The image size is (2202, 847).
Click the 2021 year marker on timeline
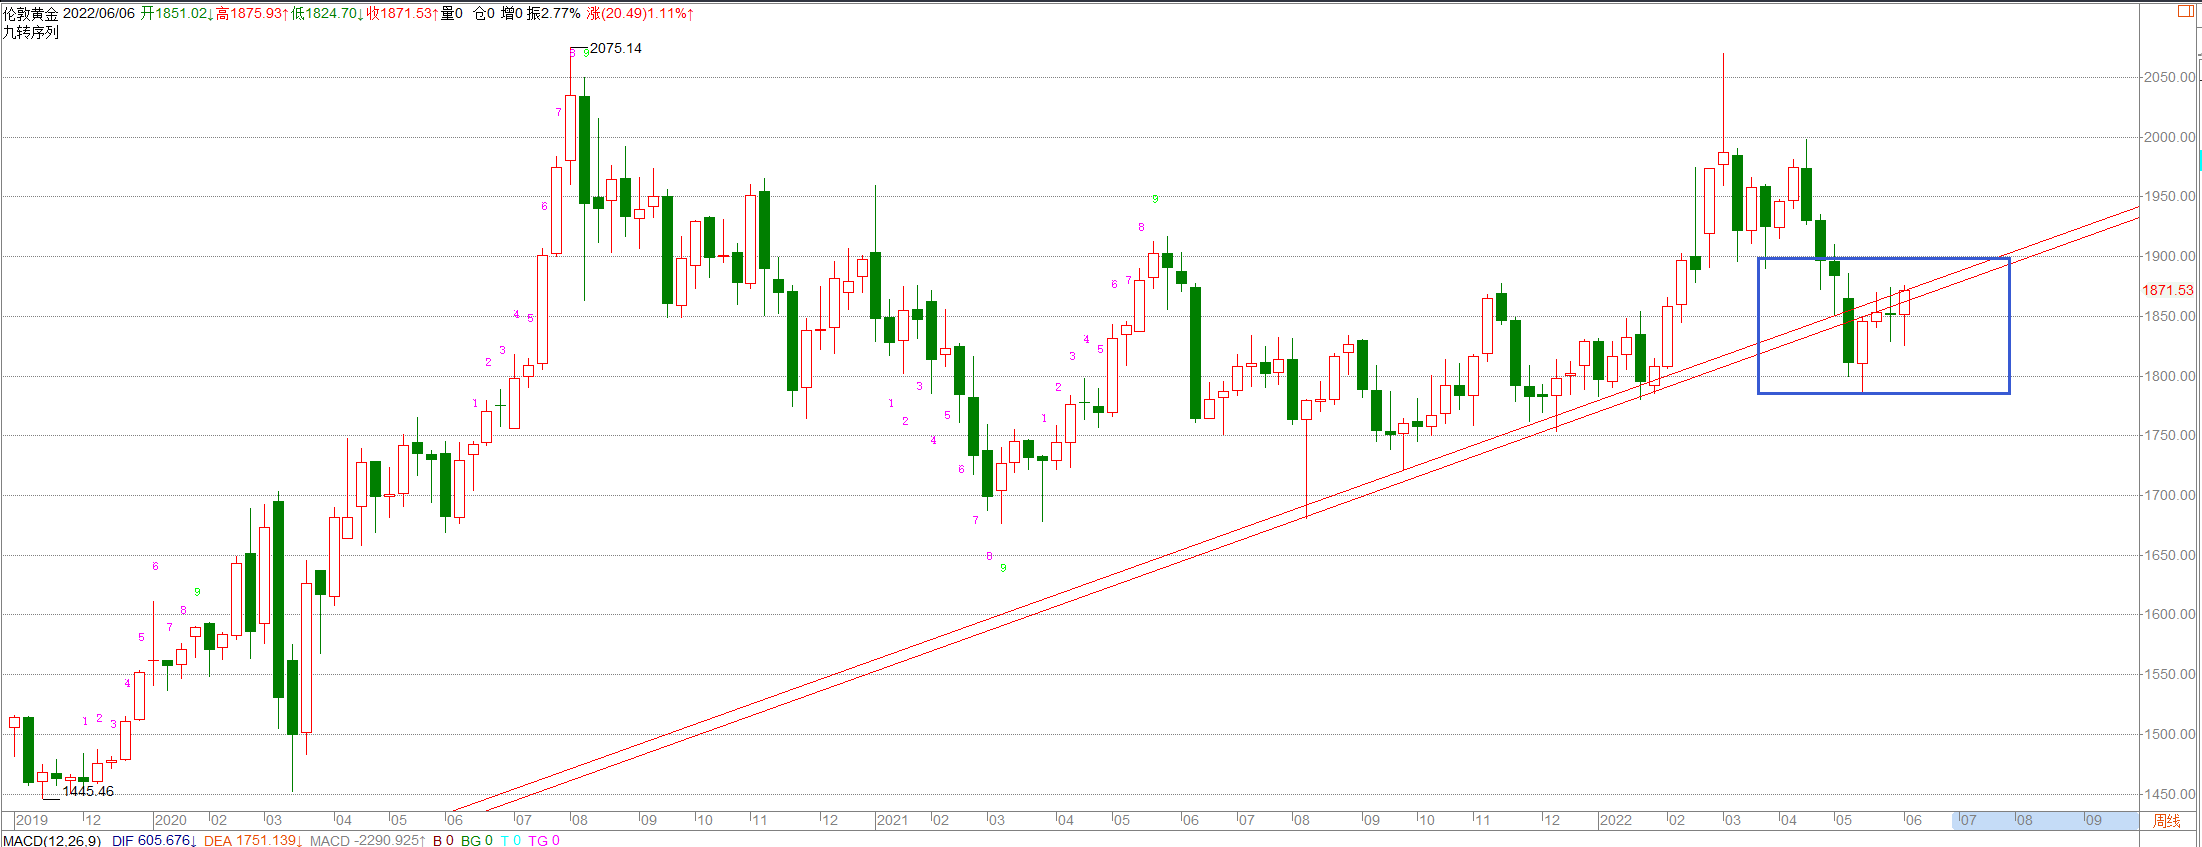(893, 820)
